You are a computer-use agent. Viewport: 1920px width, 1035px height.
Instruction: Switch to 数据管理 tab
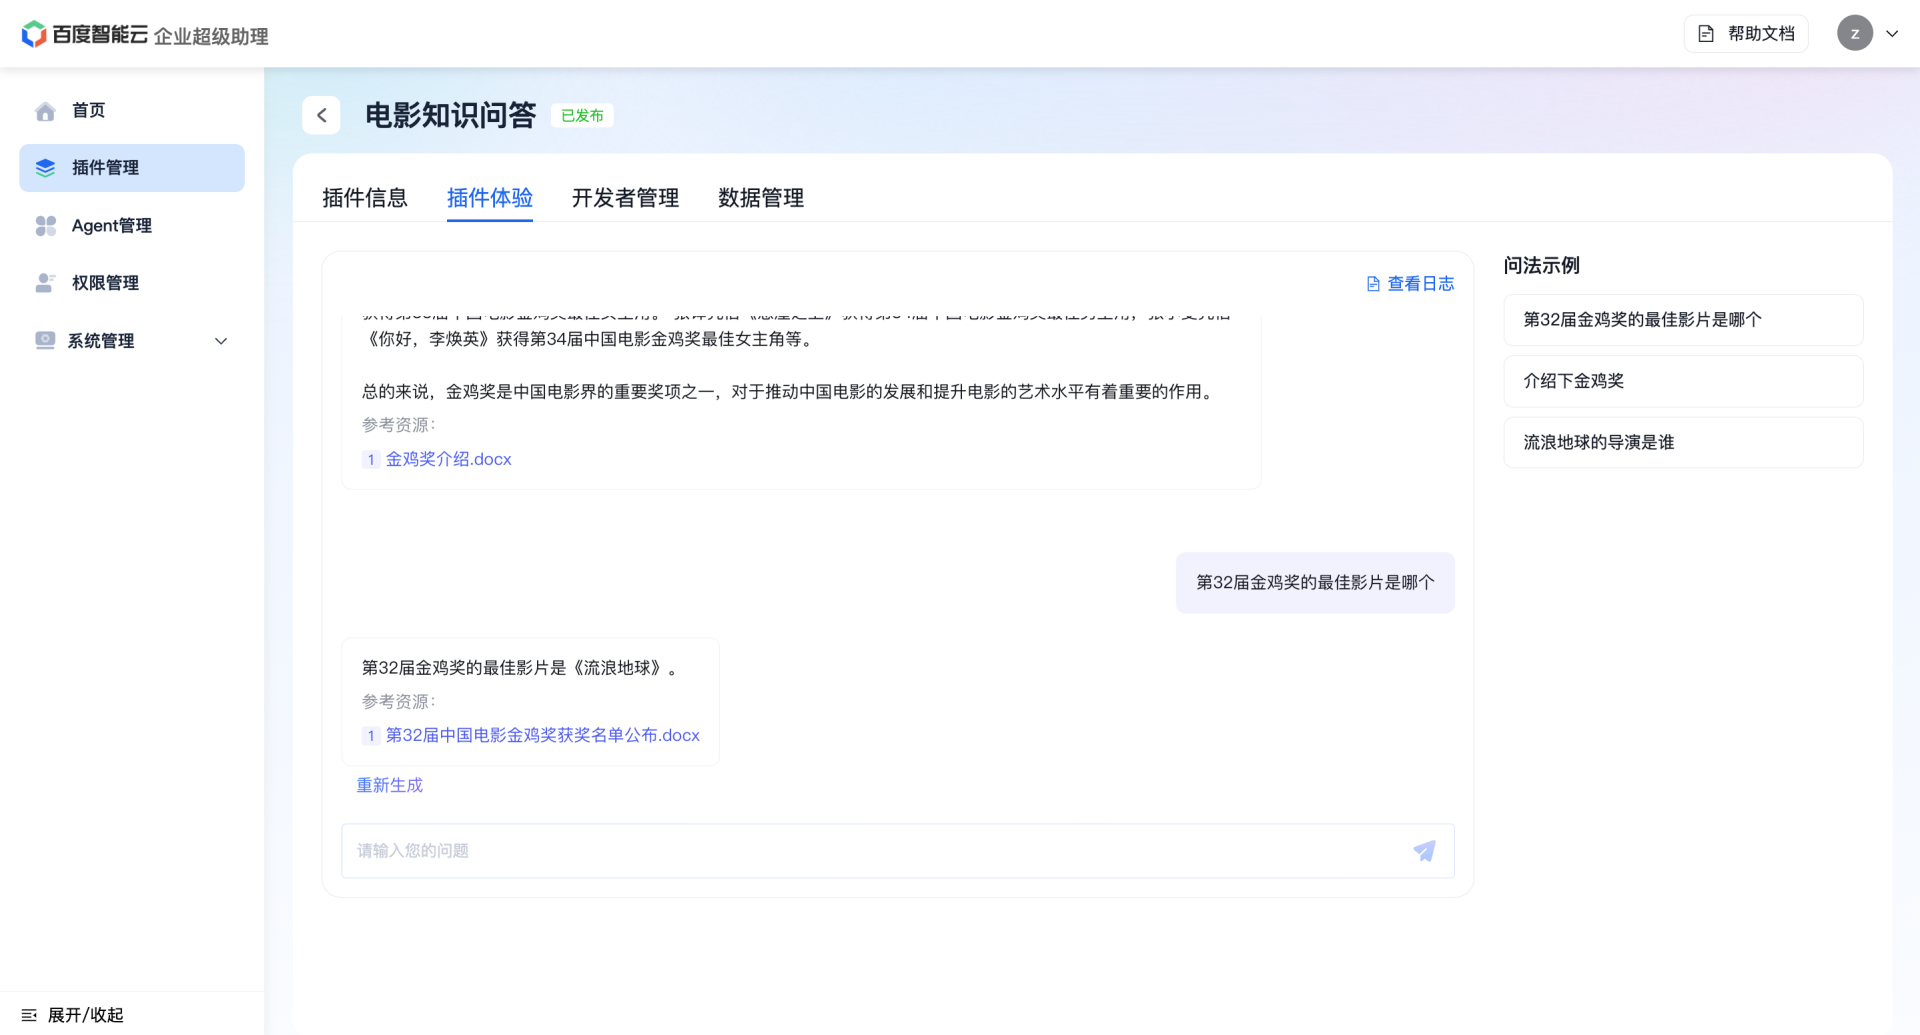(761, 198)
